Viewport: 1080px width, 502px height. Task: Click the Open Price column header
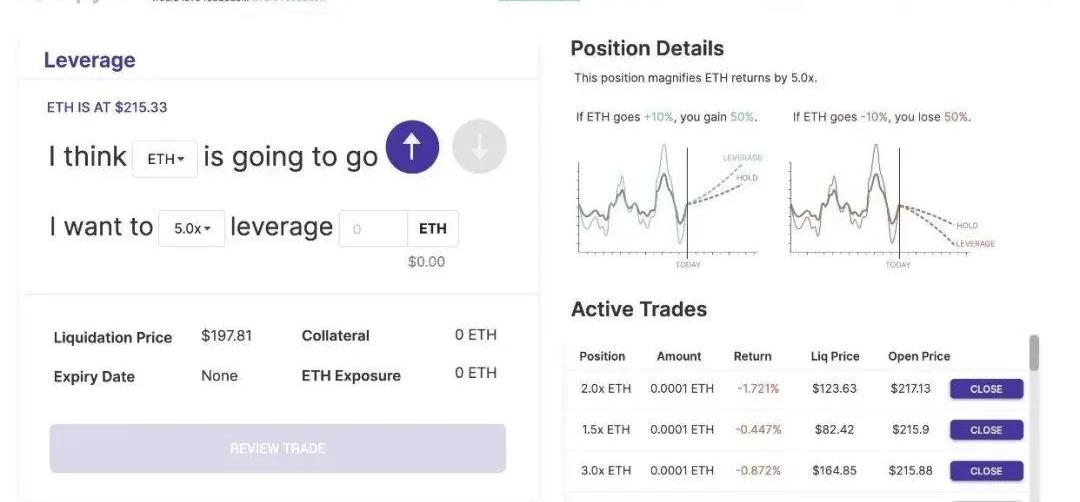[x=919, y=356]
